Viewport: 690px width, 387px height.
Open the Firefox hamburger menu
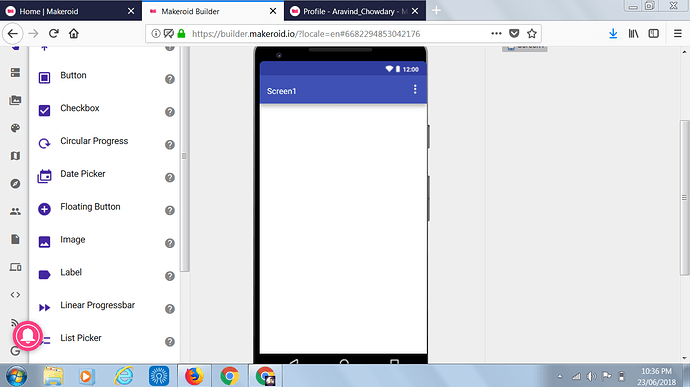click(x=678, y=33)
